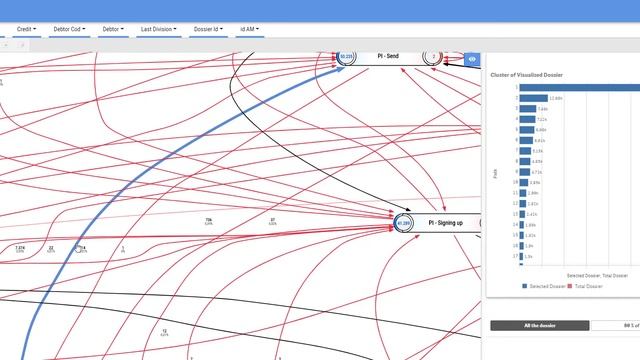640x360 pixels.
Task: Open the Credit filter dropdown
Action: tap(27, 29)
